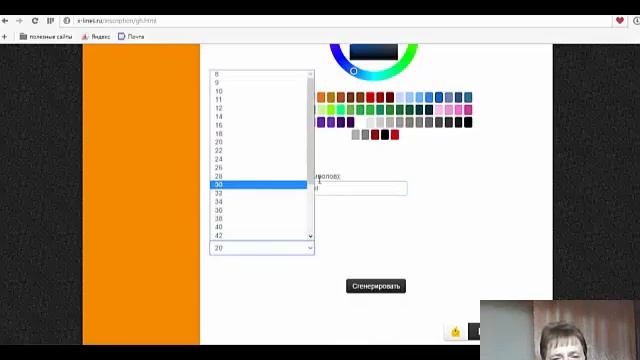
Task: Click the plus icon on the bookmarks bar
Action: [x=4, y=37]
